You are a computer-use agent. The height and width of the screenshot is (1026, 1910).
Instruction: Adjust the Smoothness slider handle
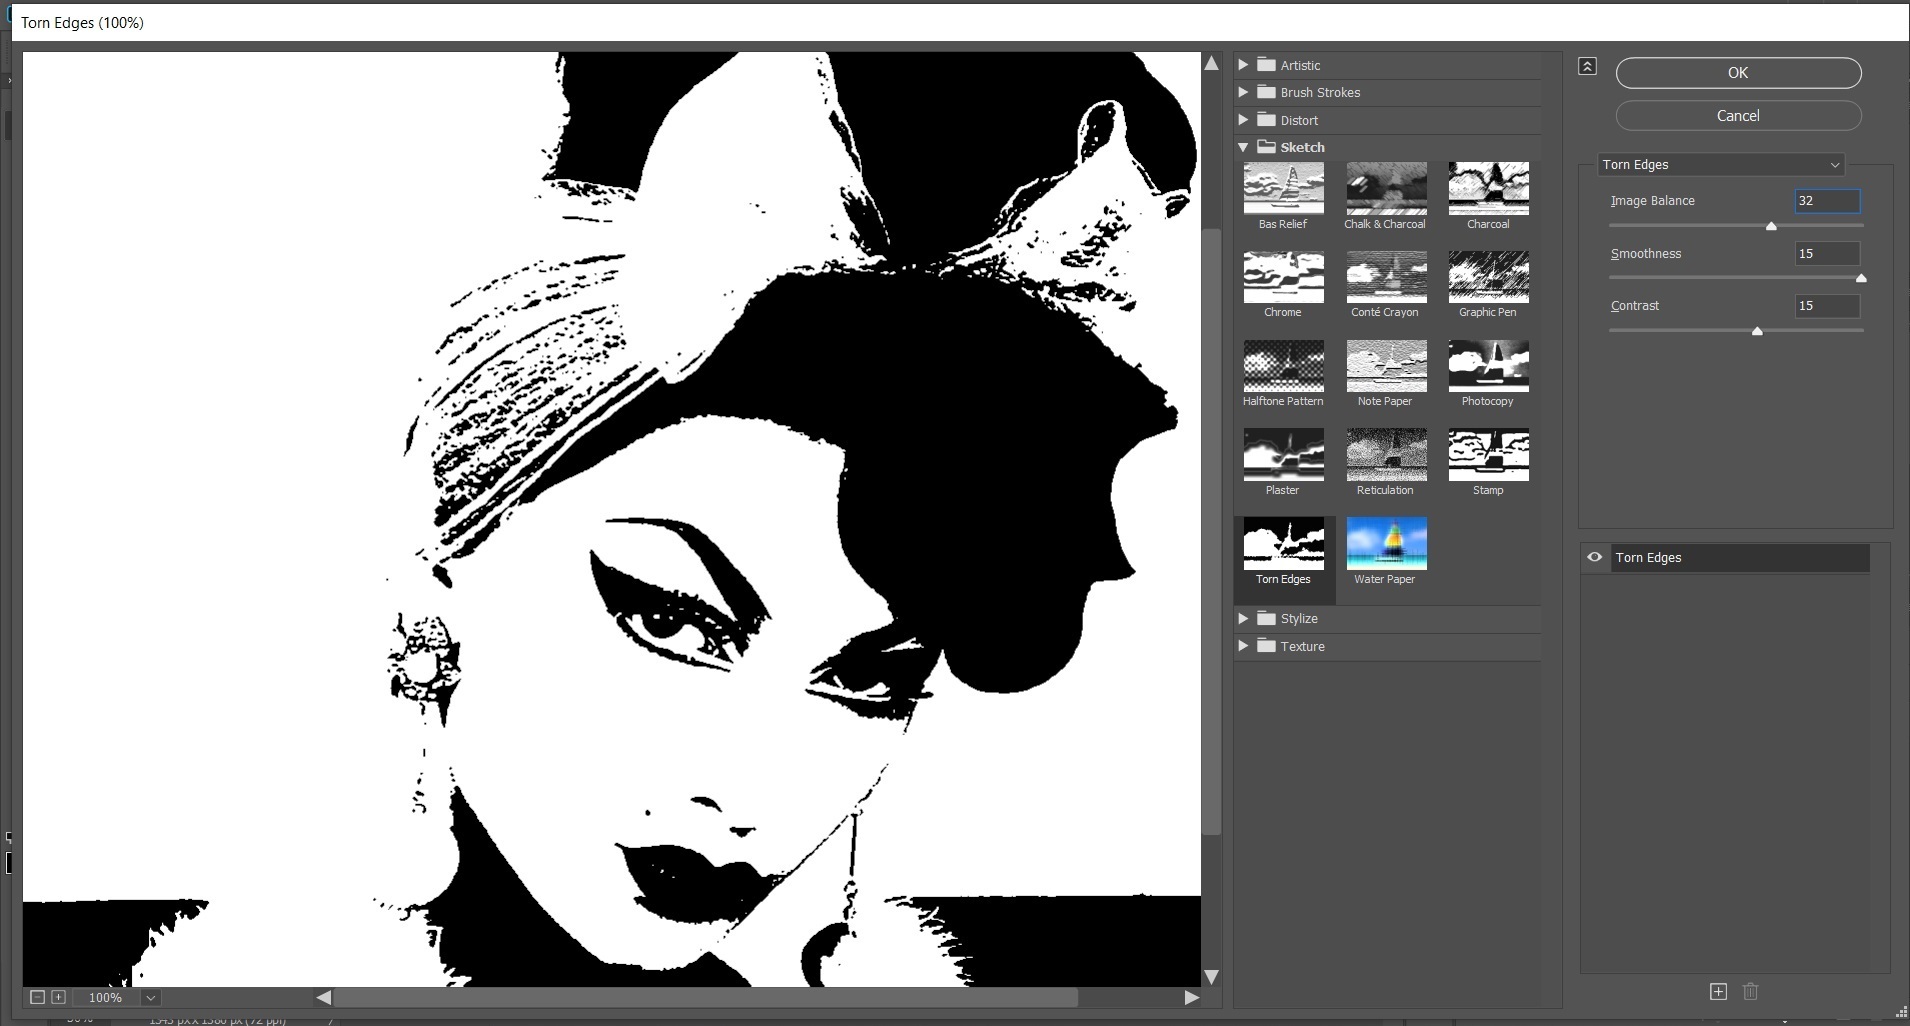(1861, 278)
